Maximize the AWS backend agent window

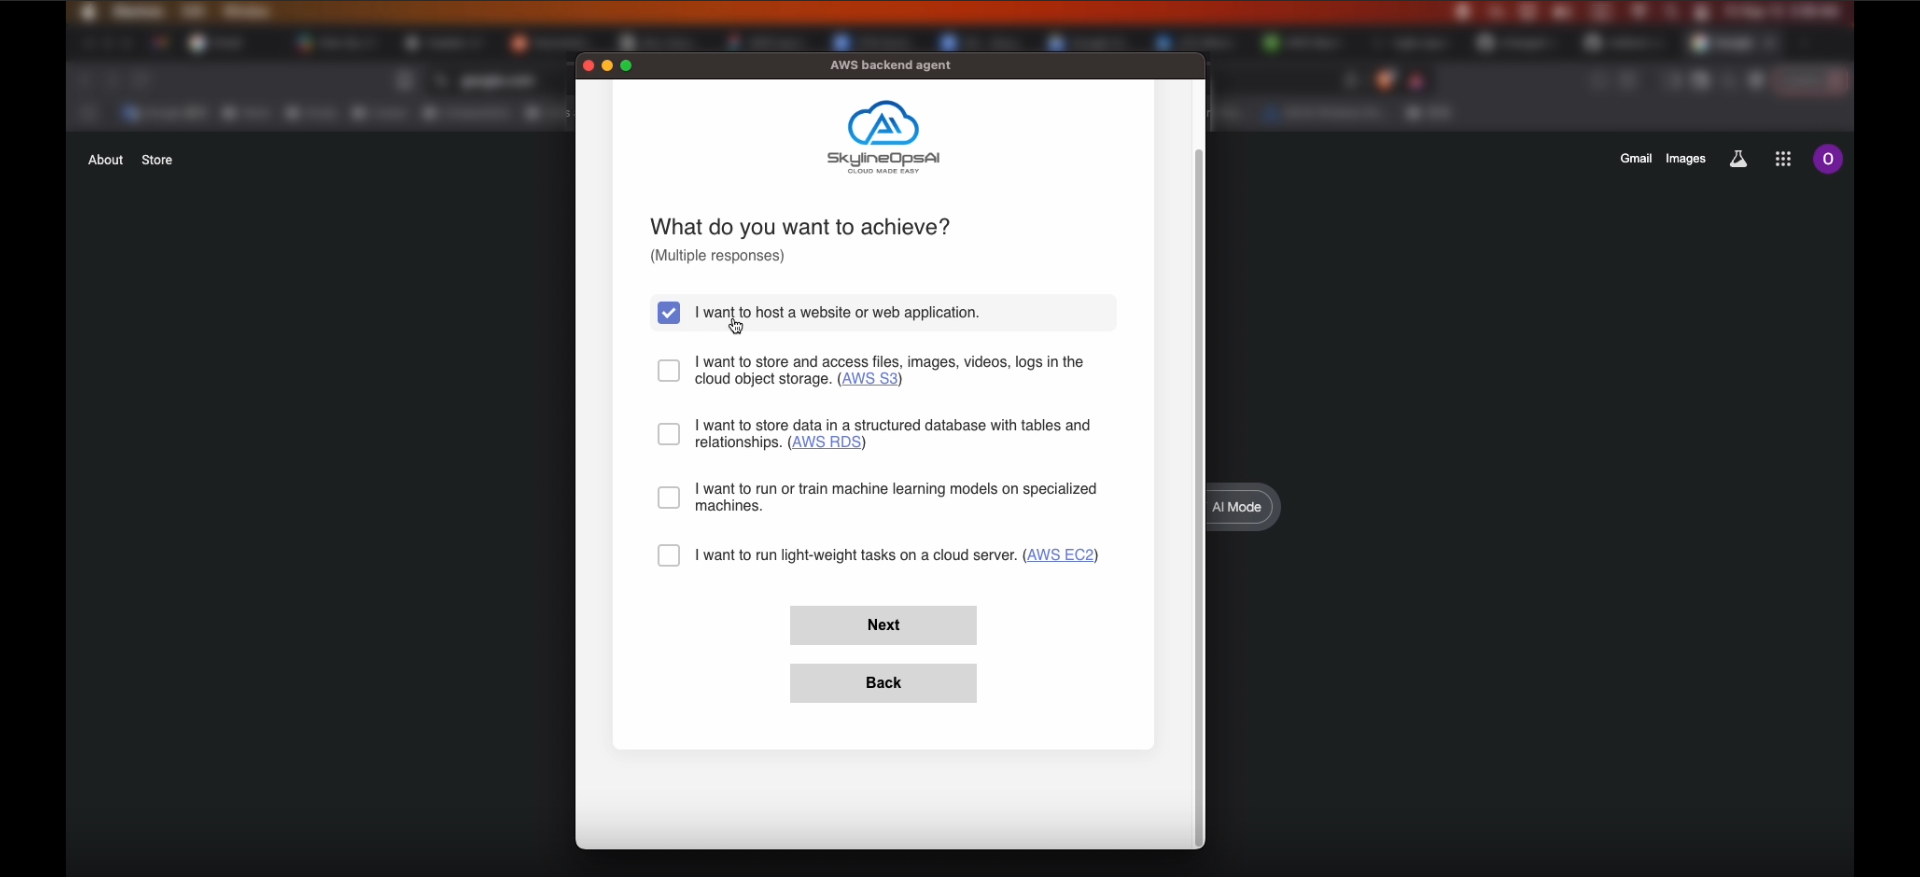click(x=627, y=66)
